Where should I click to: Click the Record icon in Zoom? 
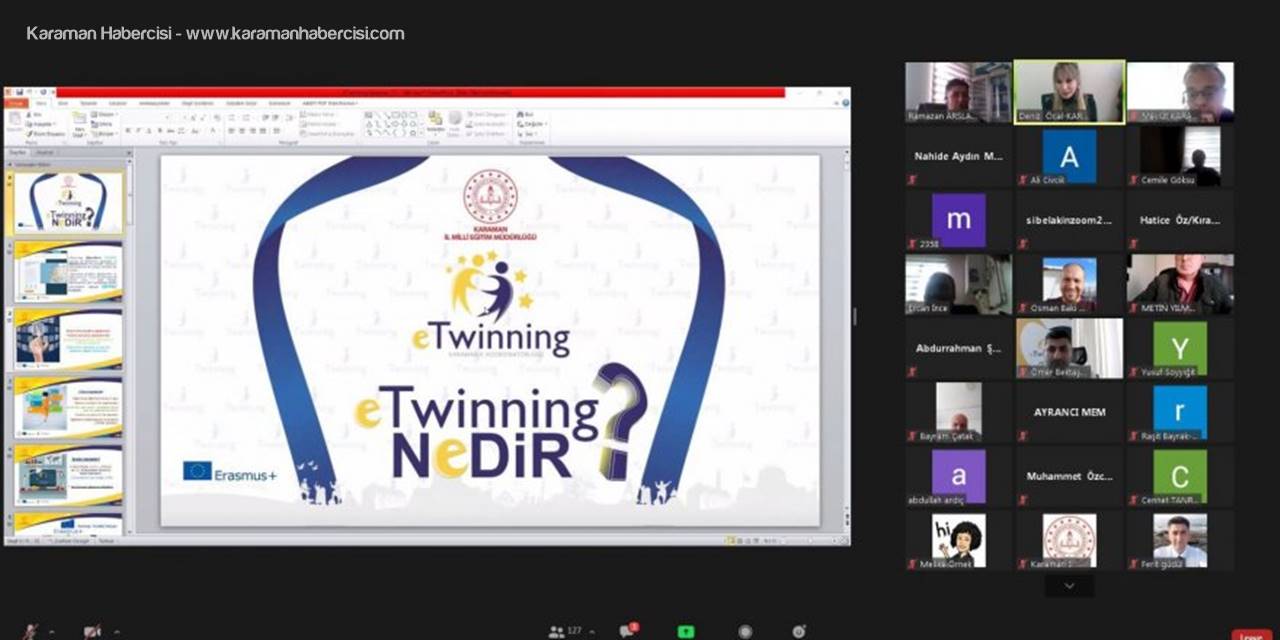[745, 631]
